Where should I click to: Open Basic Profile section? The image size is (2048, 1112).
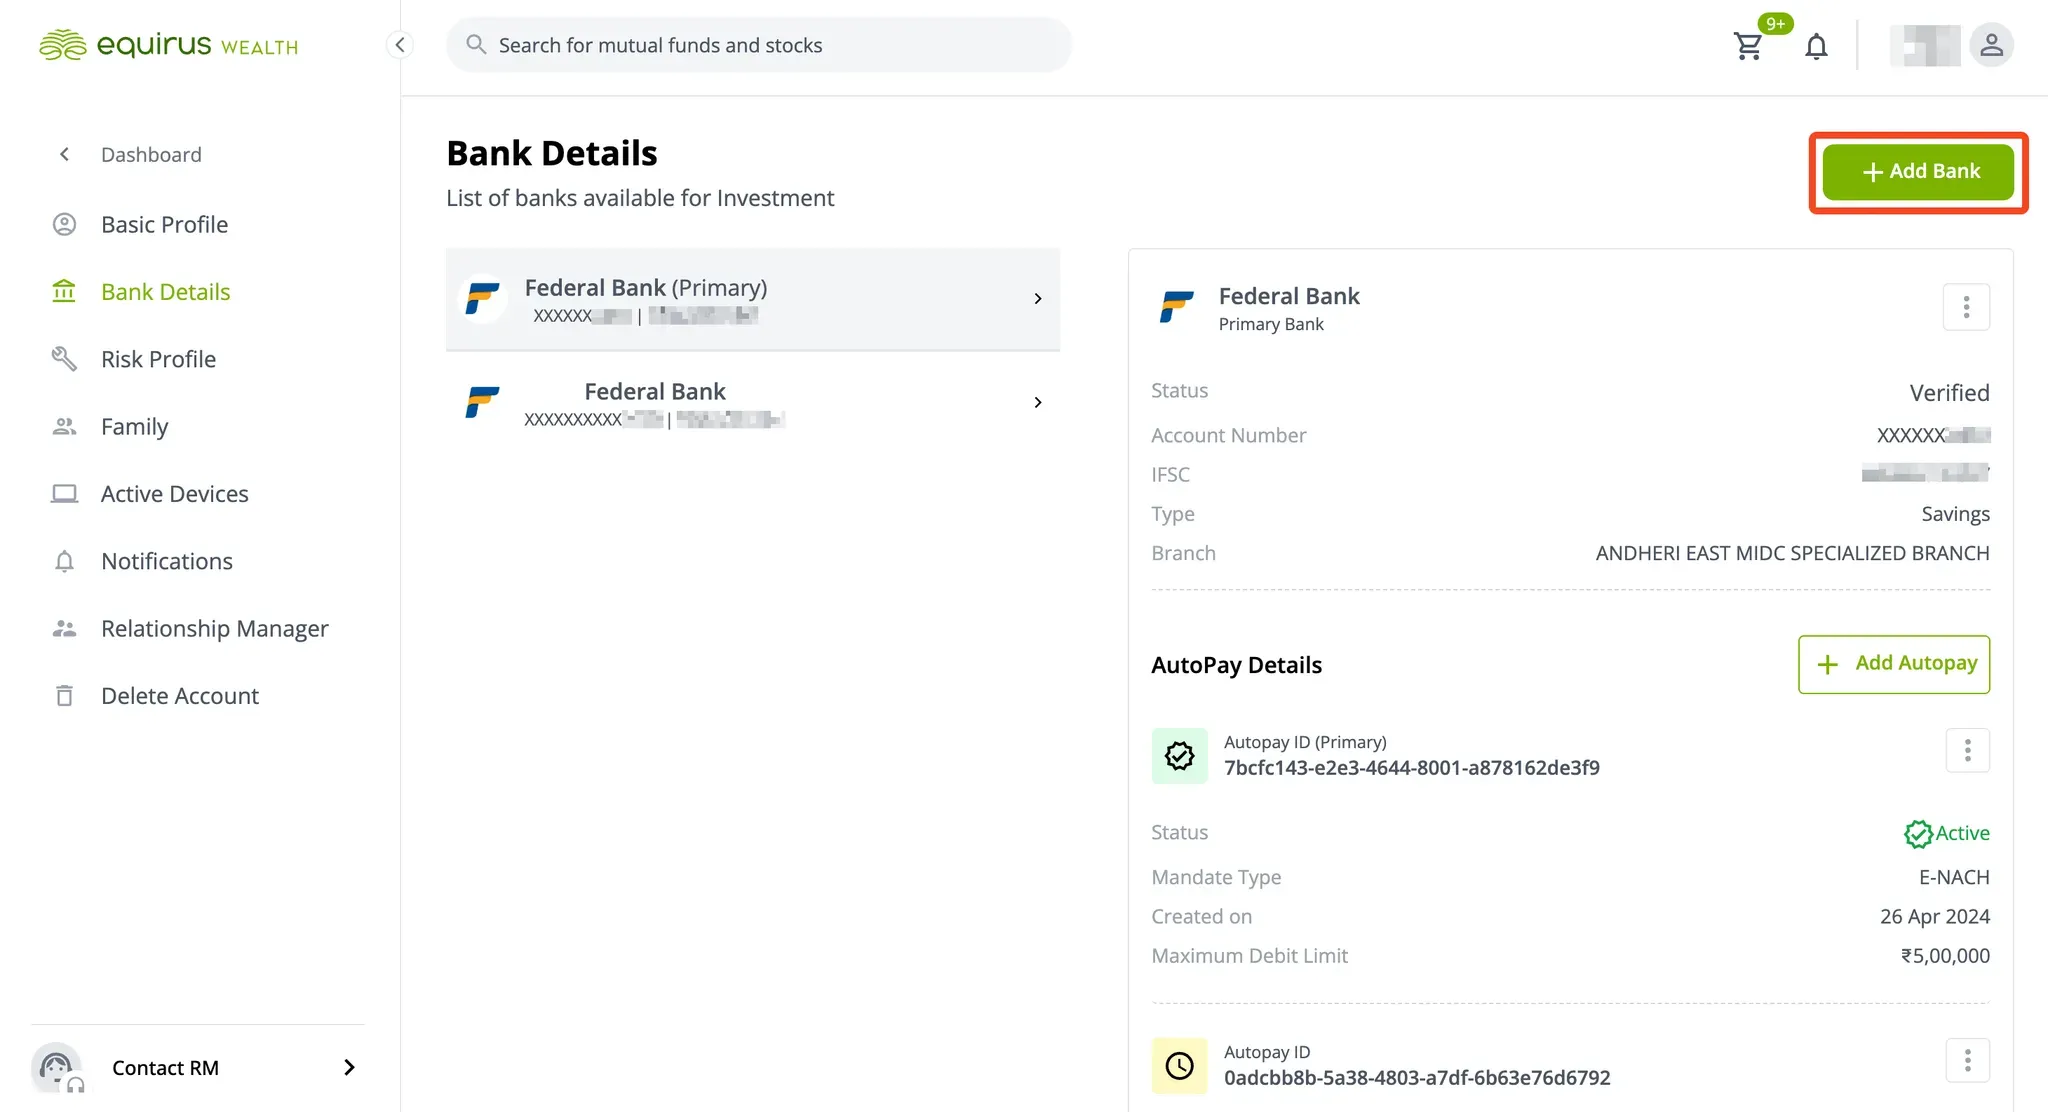[x=164, y=224]
